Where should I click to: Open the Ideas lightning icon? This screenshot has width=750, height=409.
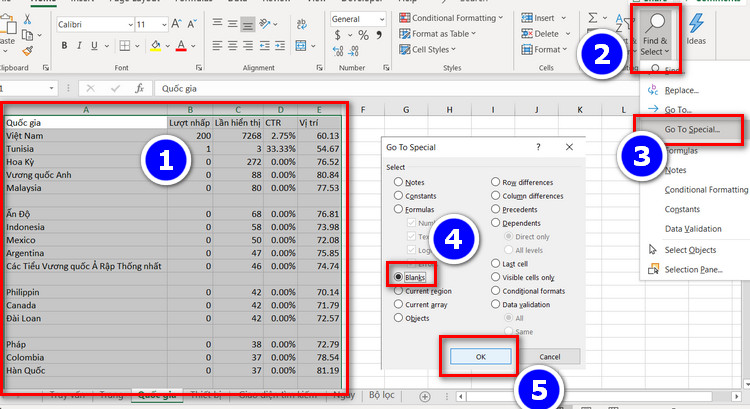[x=696, y=29]
